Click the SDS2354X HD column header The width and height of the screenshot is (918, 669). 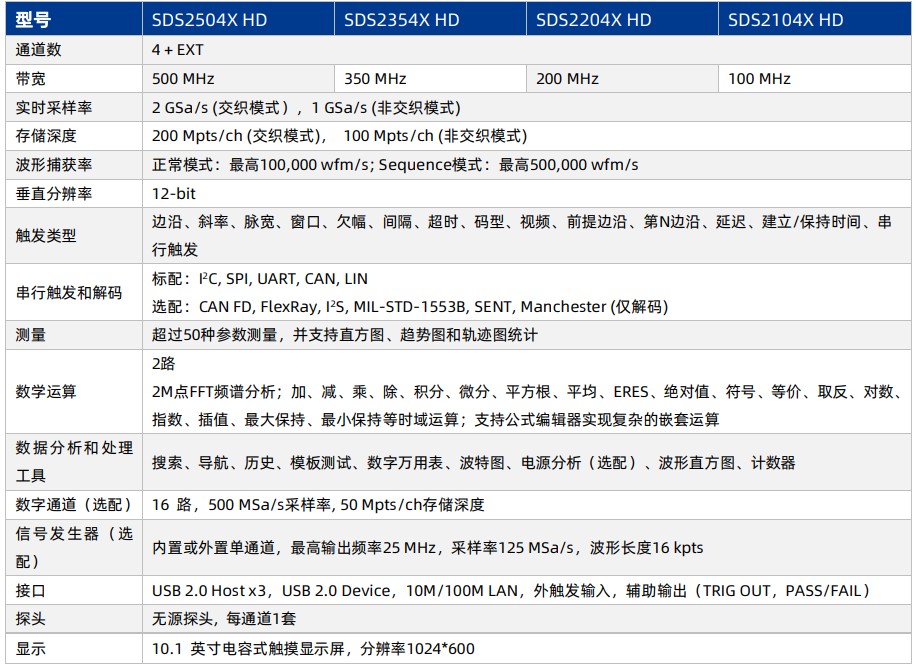[x=430, y=19]
